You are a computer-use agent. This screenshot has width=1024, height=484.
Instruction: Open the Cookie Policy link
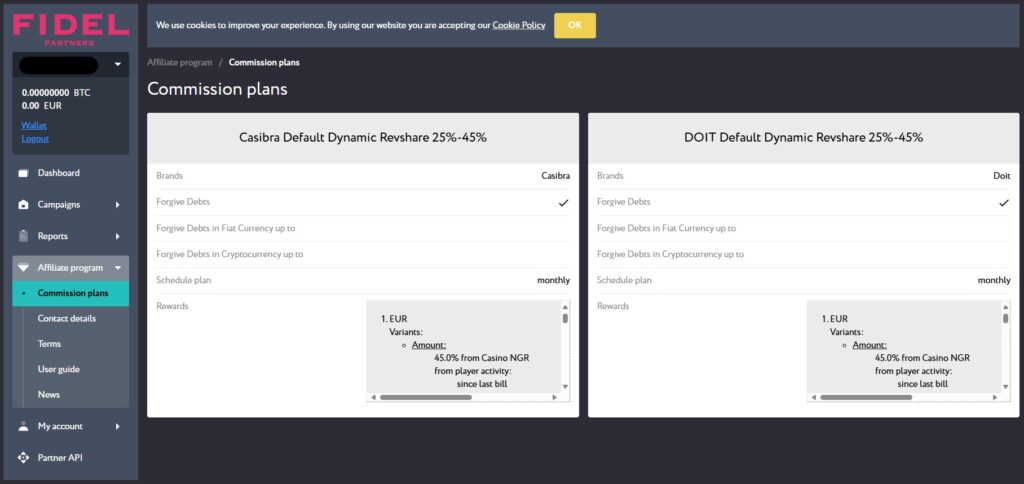(519, 25)
